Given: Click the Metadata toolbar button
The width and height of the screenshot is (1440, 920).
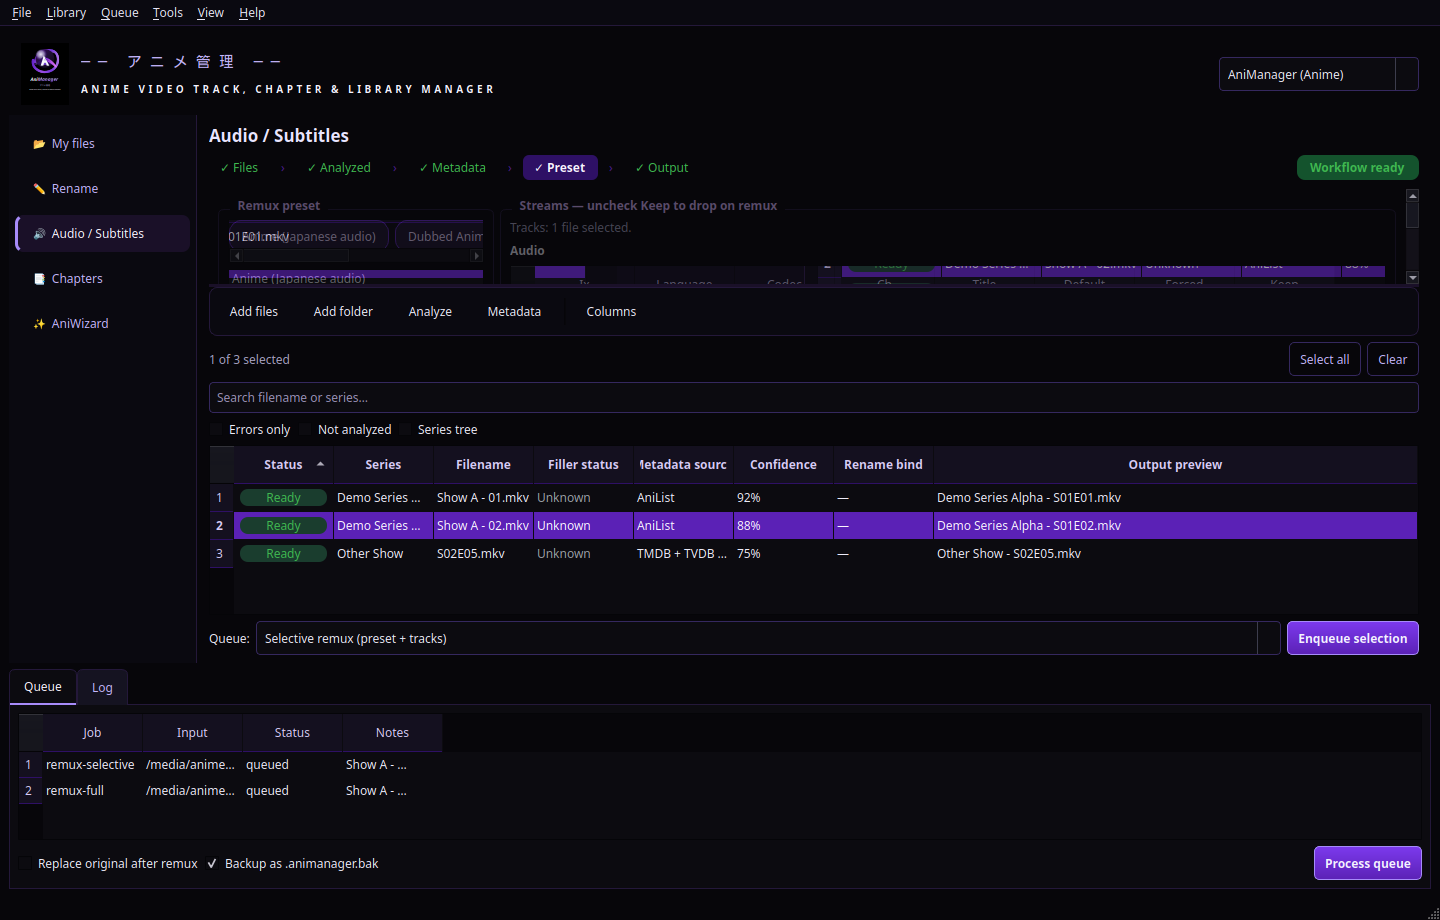Looking at the screenshot, I should [x=514, y=312].
